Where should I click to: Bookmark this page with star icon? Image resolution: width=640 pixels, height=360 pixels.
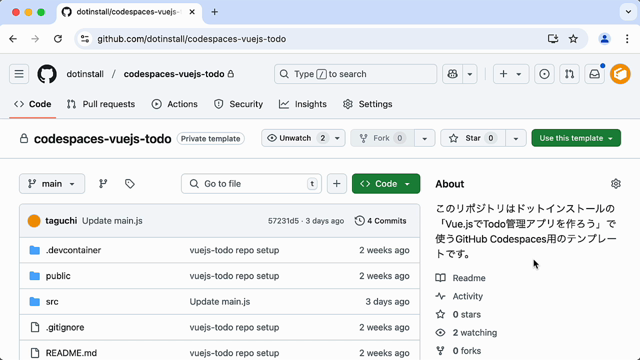click(x=573, y=39)
